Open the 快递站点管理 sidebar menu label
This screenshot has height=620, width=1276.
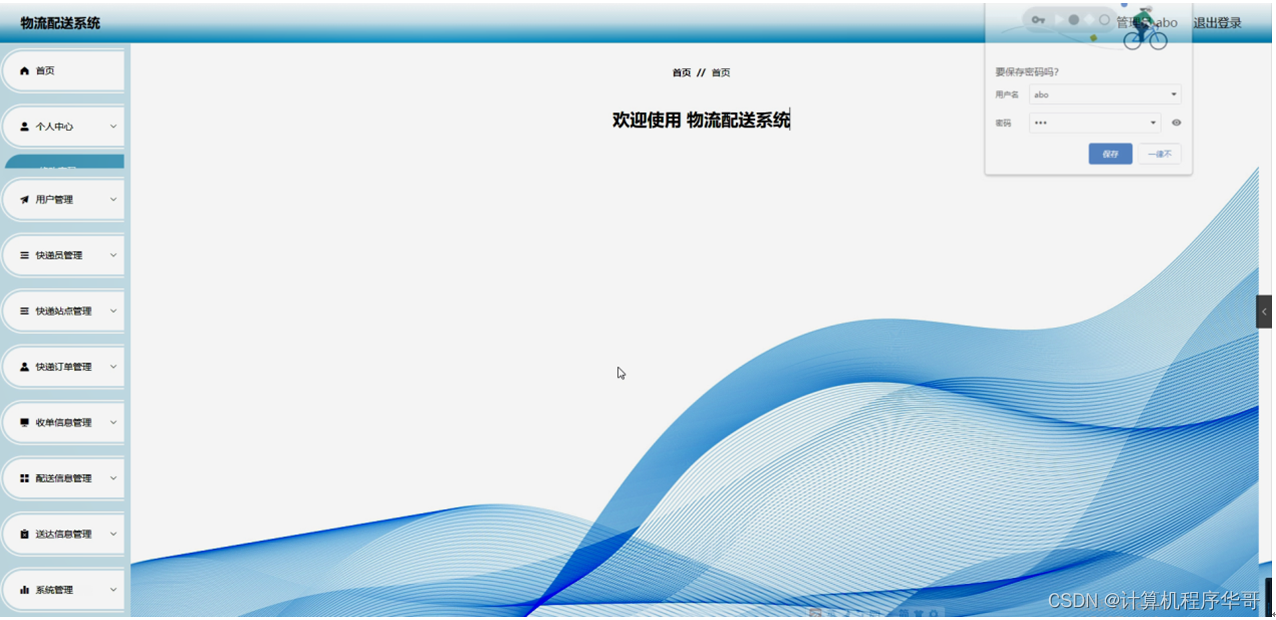[x=63, y=311]
